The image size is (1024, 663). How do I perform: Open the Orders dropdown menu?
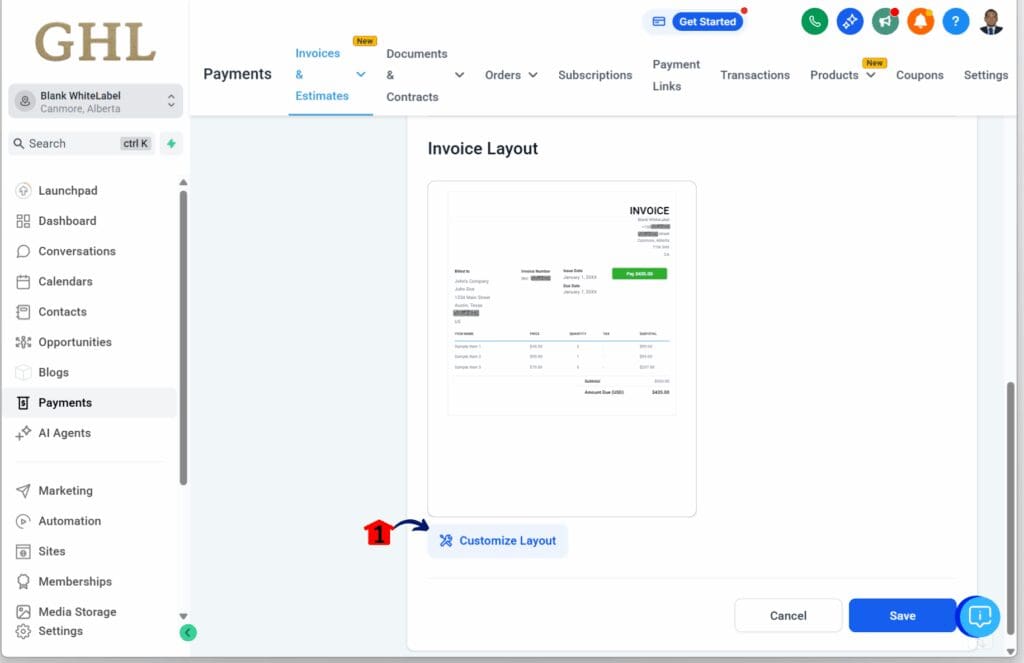511,74
